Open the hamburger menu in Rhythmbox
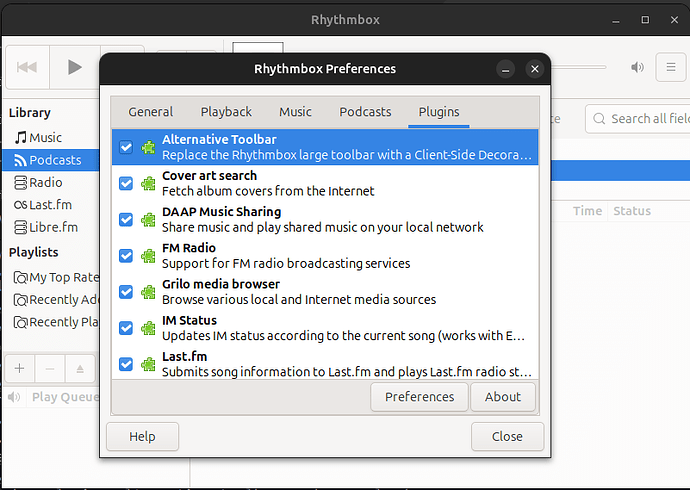The height and width of the screenshot is (490, 690). pos(668,67)
